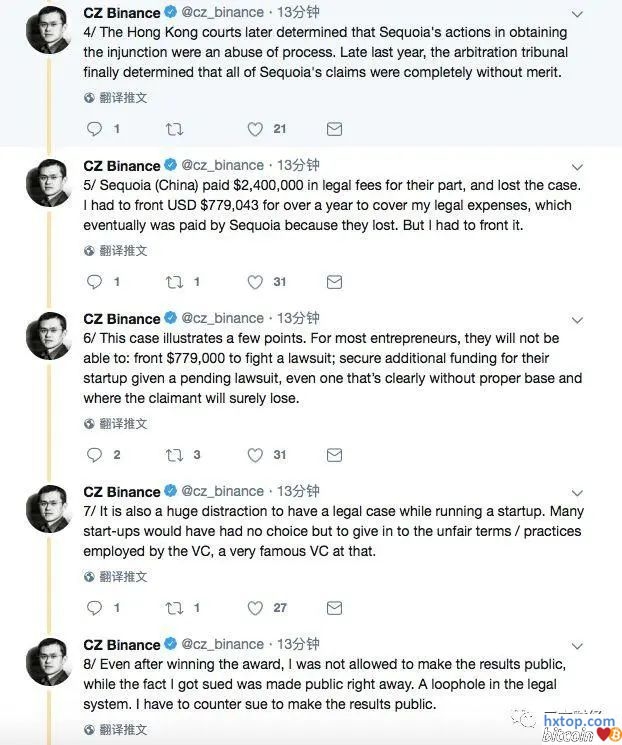Screen dimensions: 622x745
Task: Retweet the 6/ case illustrates tweet
Action: point(174,455)
